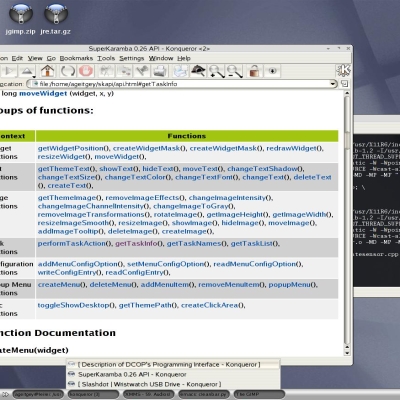Image resolution: width=400 pixels, height=400 pixels.
Task: Open the rotateImage() link
Action: click(178, 215)
